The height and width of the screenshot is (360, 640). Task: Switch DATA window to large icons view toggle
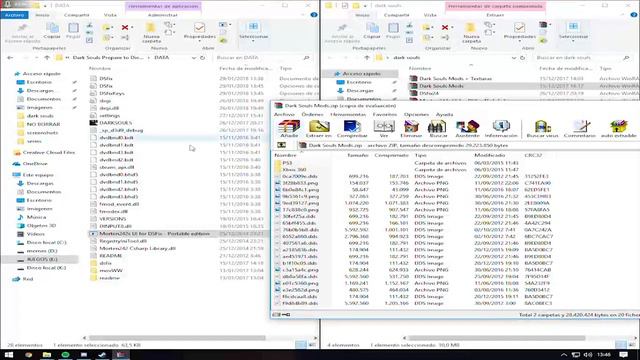pyautogui.click(x=312, y=345)
